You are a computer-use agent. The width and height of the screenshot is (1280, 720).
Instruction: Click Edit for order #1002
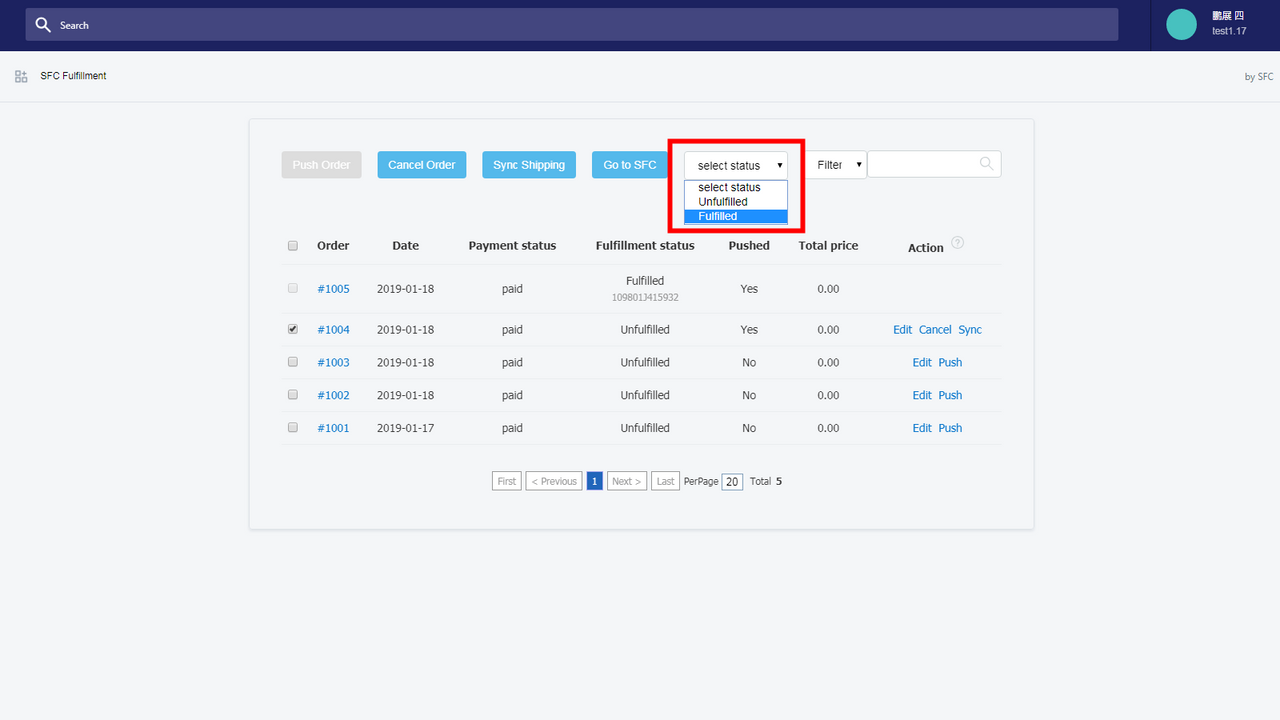(922, 396)
